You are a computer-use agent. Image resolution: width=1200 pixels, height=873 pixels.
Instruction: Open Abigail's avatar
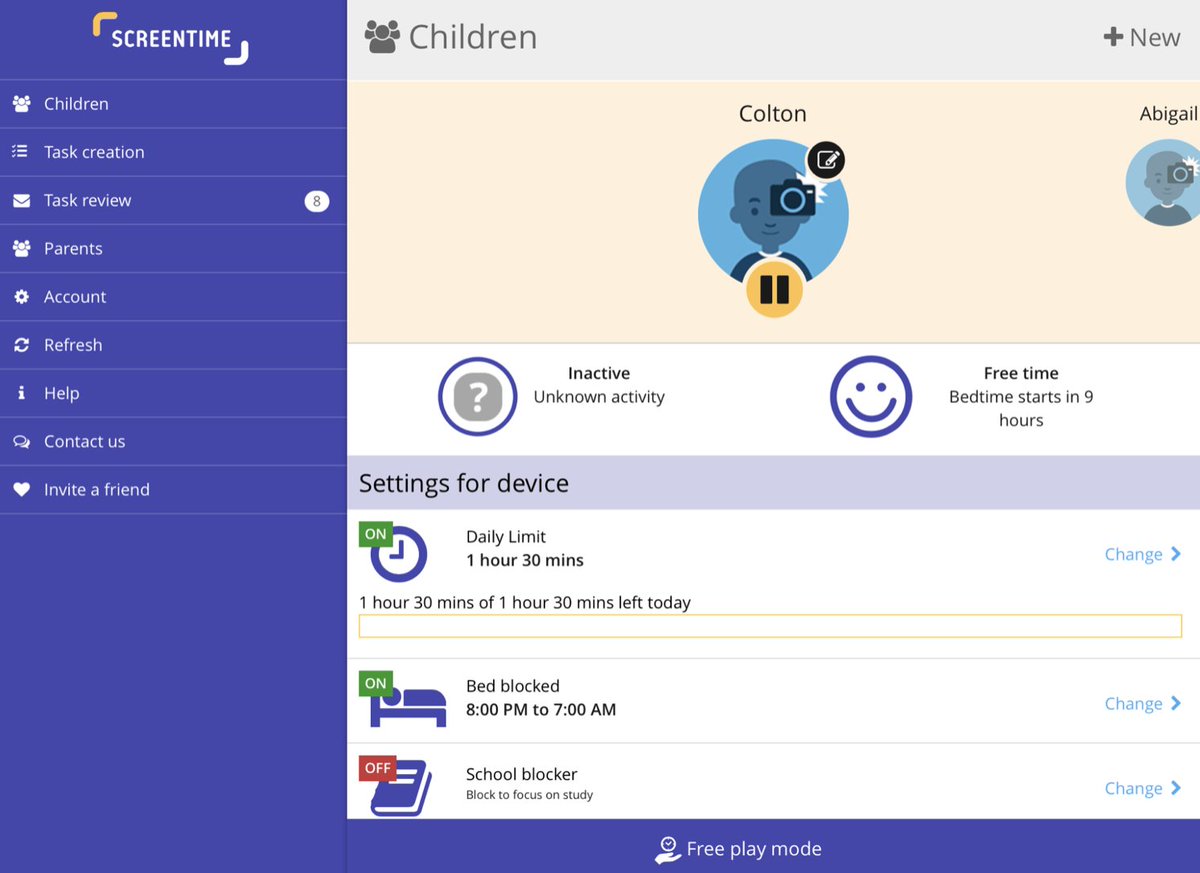pyautogui.click(x=1163, y=182)
